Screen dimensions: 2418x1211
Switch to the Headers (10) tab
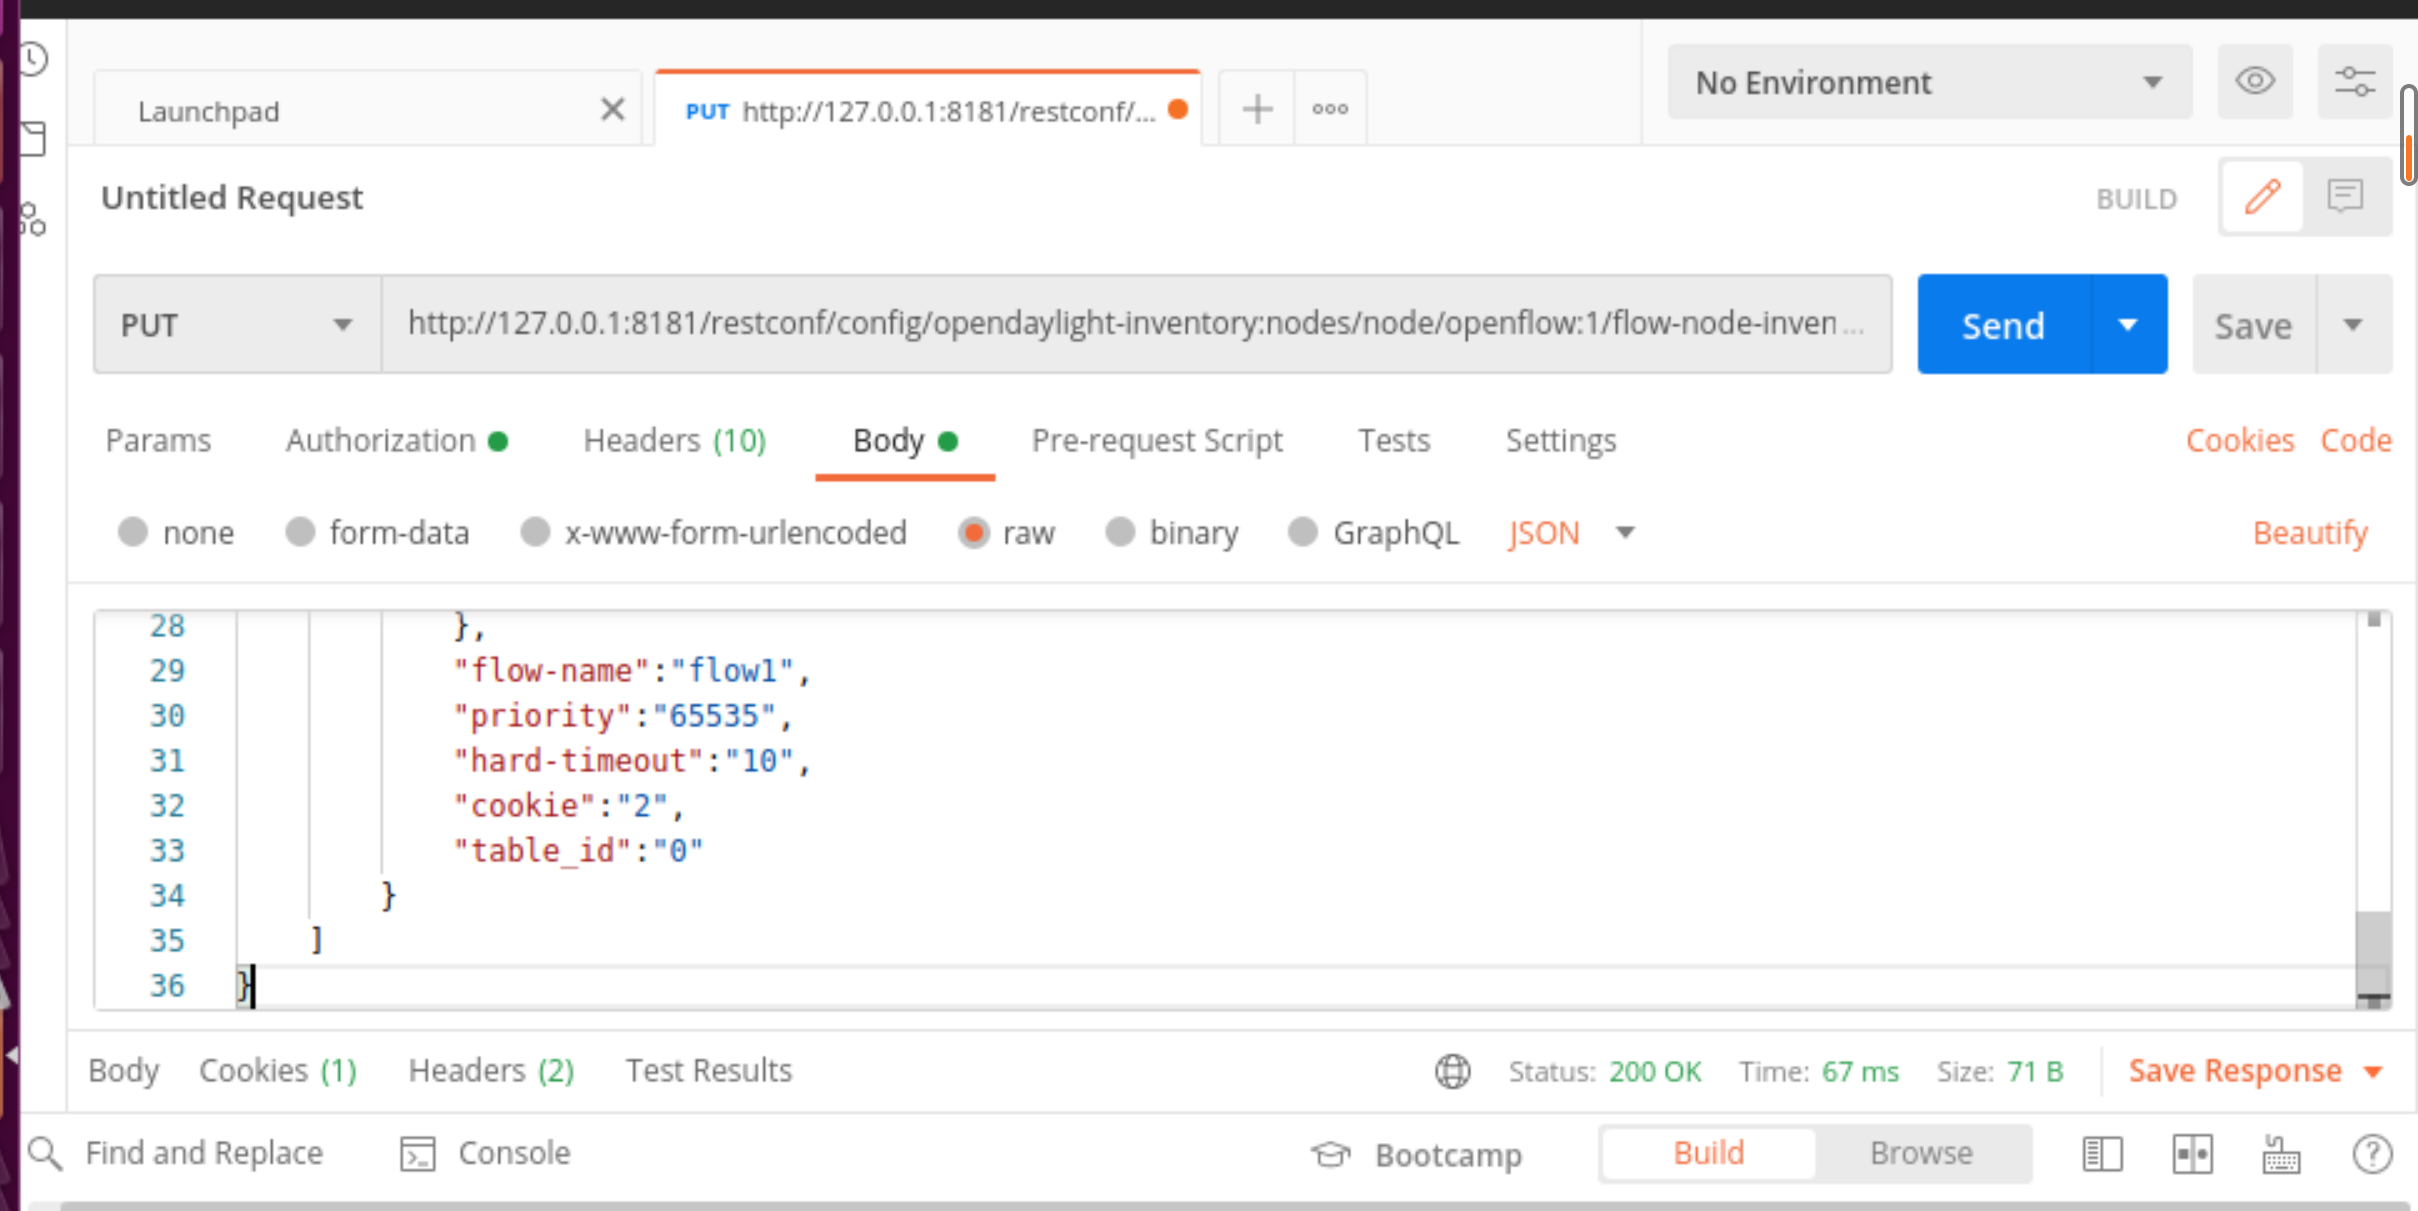(674, 441)
